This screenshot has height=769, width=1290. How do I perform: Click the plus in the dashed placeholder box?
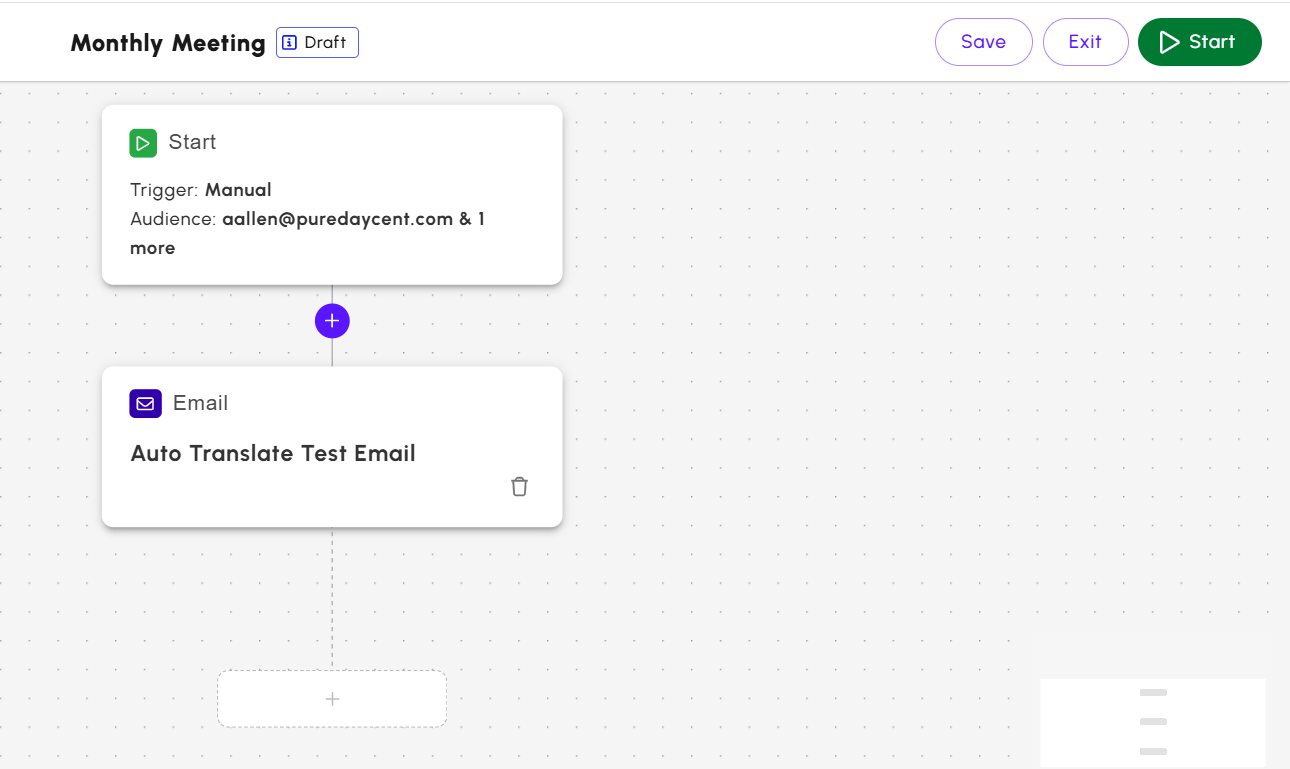[x=332, y=699]
